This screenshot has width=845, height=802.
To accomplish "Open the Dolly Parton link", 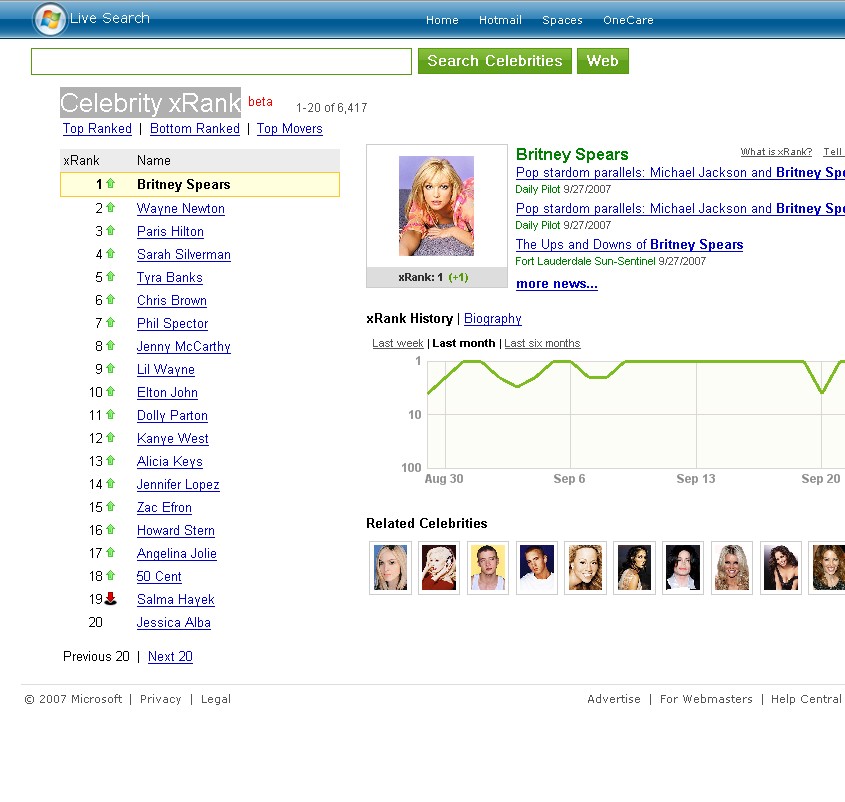I will (172, 416).
